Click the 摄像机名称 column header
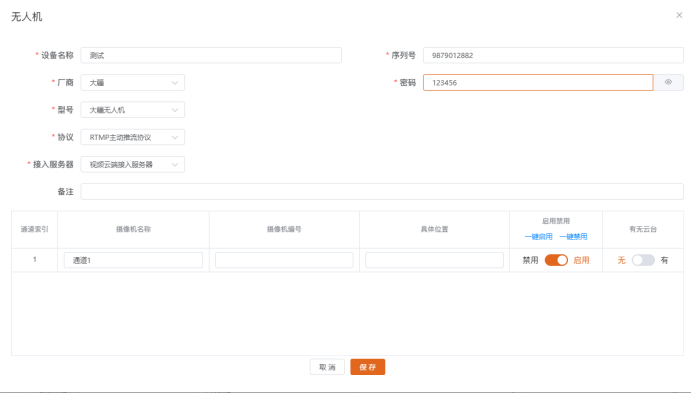Screen dimensions: 691x393 [134, 229]
